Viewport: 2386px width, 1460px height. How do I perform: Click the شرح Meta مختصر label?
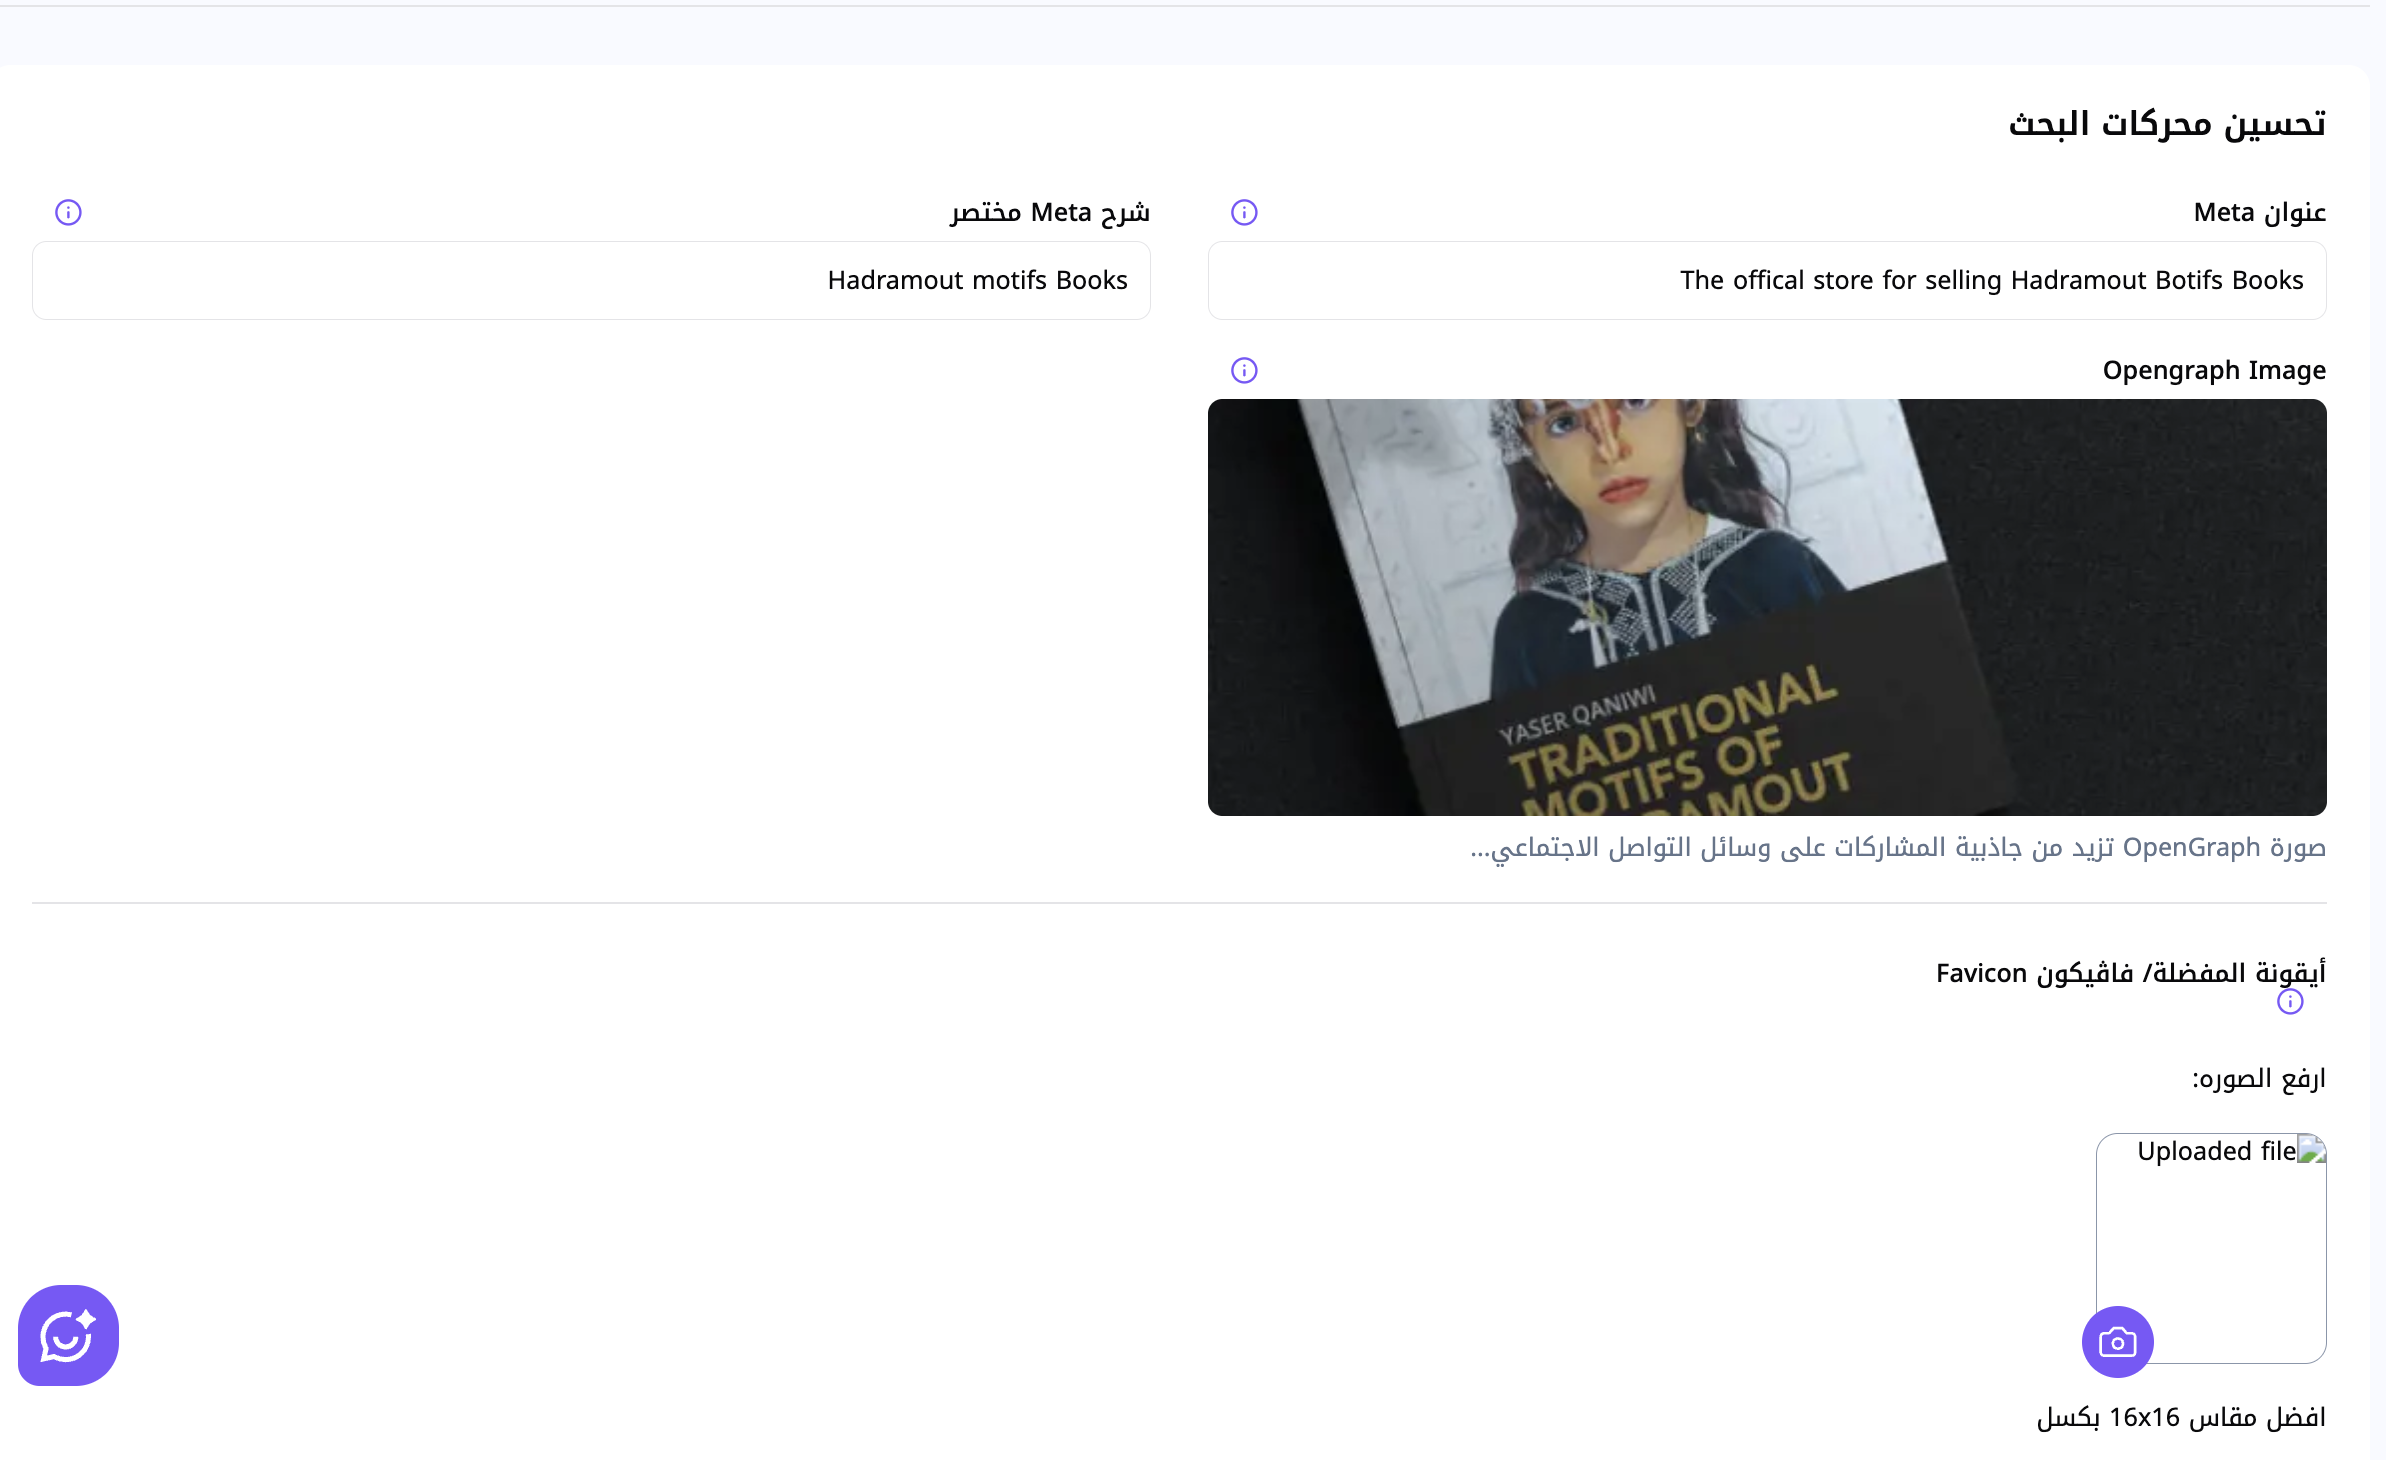coord(1050,212)
